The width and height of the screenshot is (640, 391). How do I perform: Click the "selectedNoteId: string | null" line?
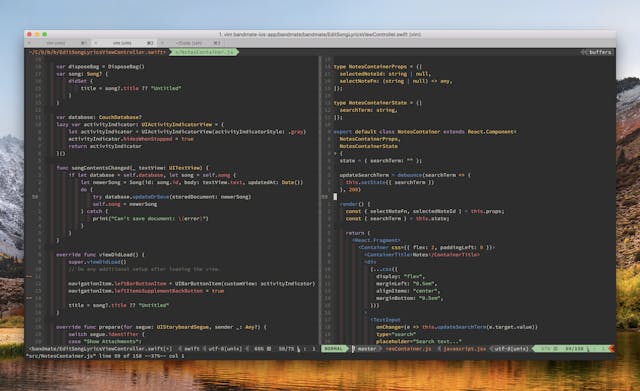click(385, 74)
